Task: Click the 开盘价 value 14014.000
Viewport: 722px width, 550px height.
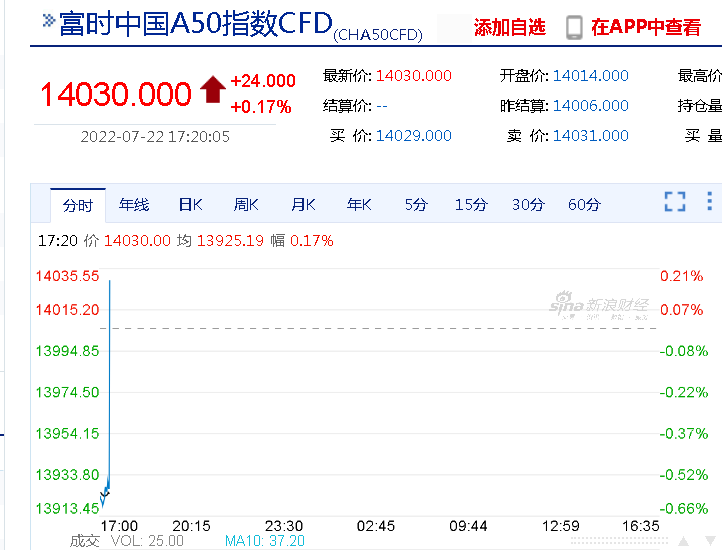Action: point(591,76)
